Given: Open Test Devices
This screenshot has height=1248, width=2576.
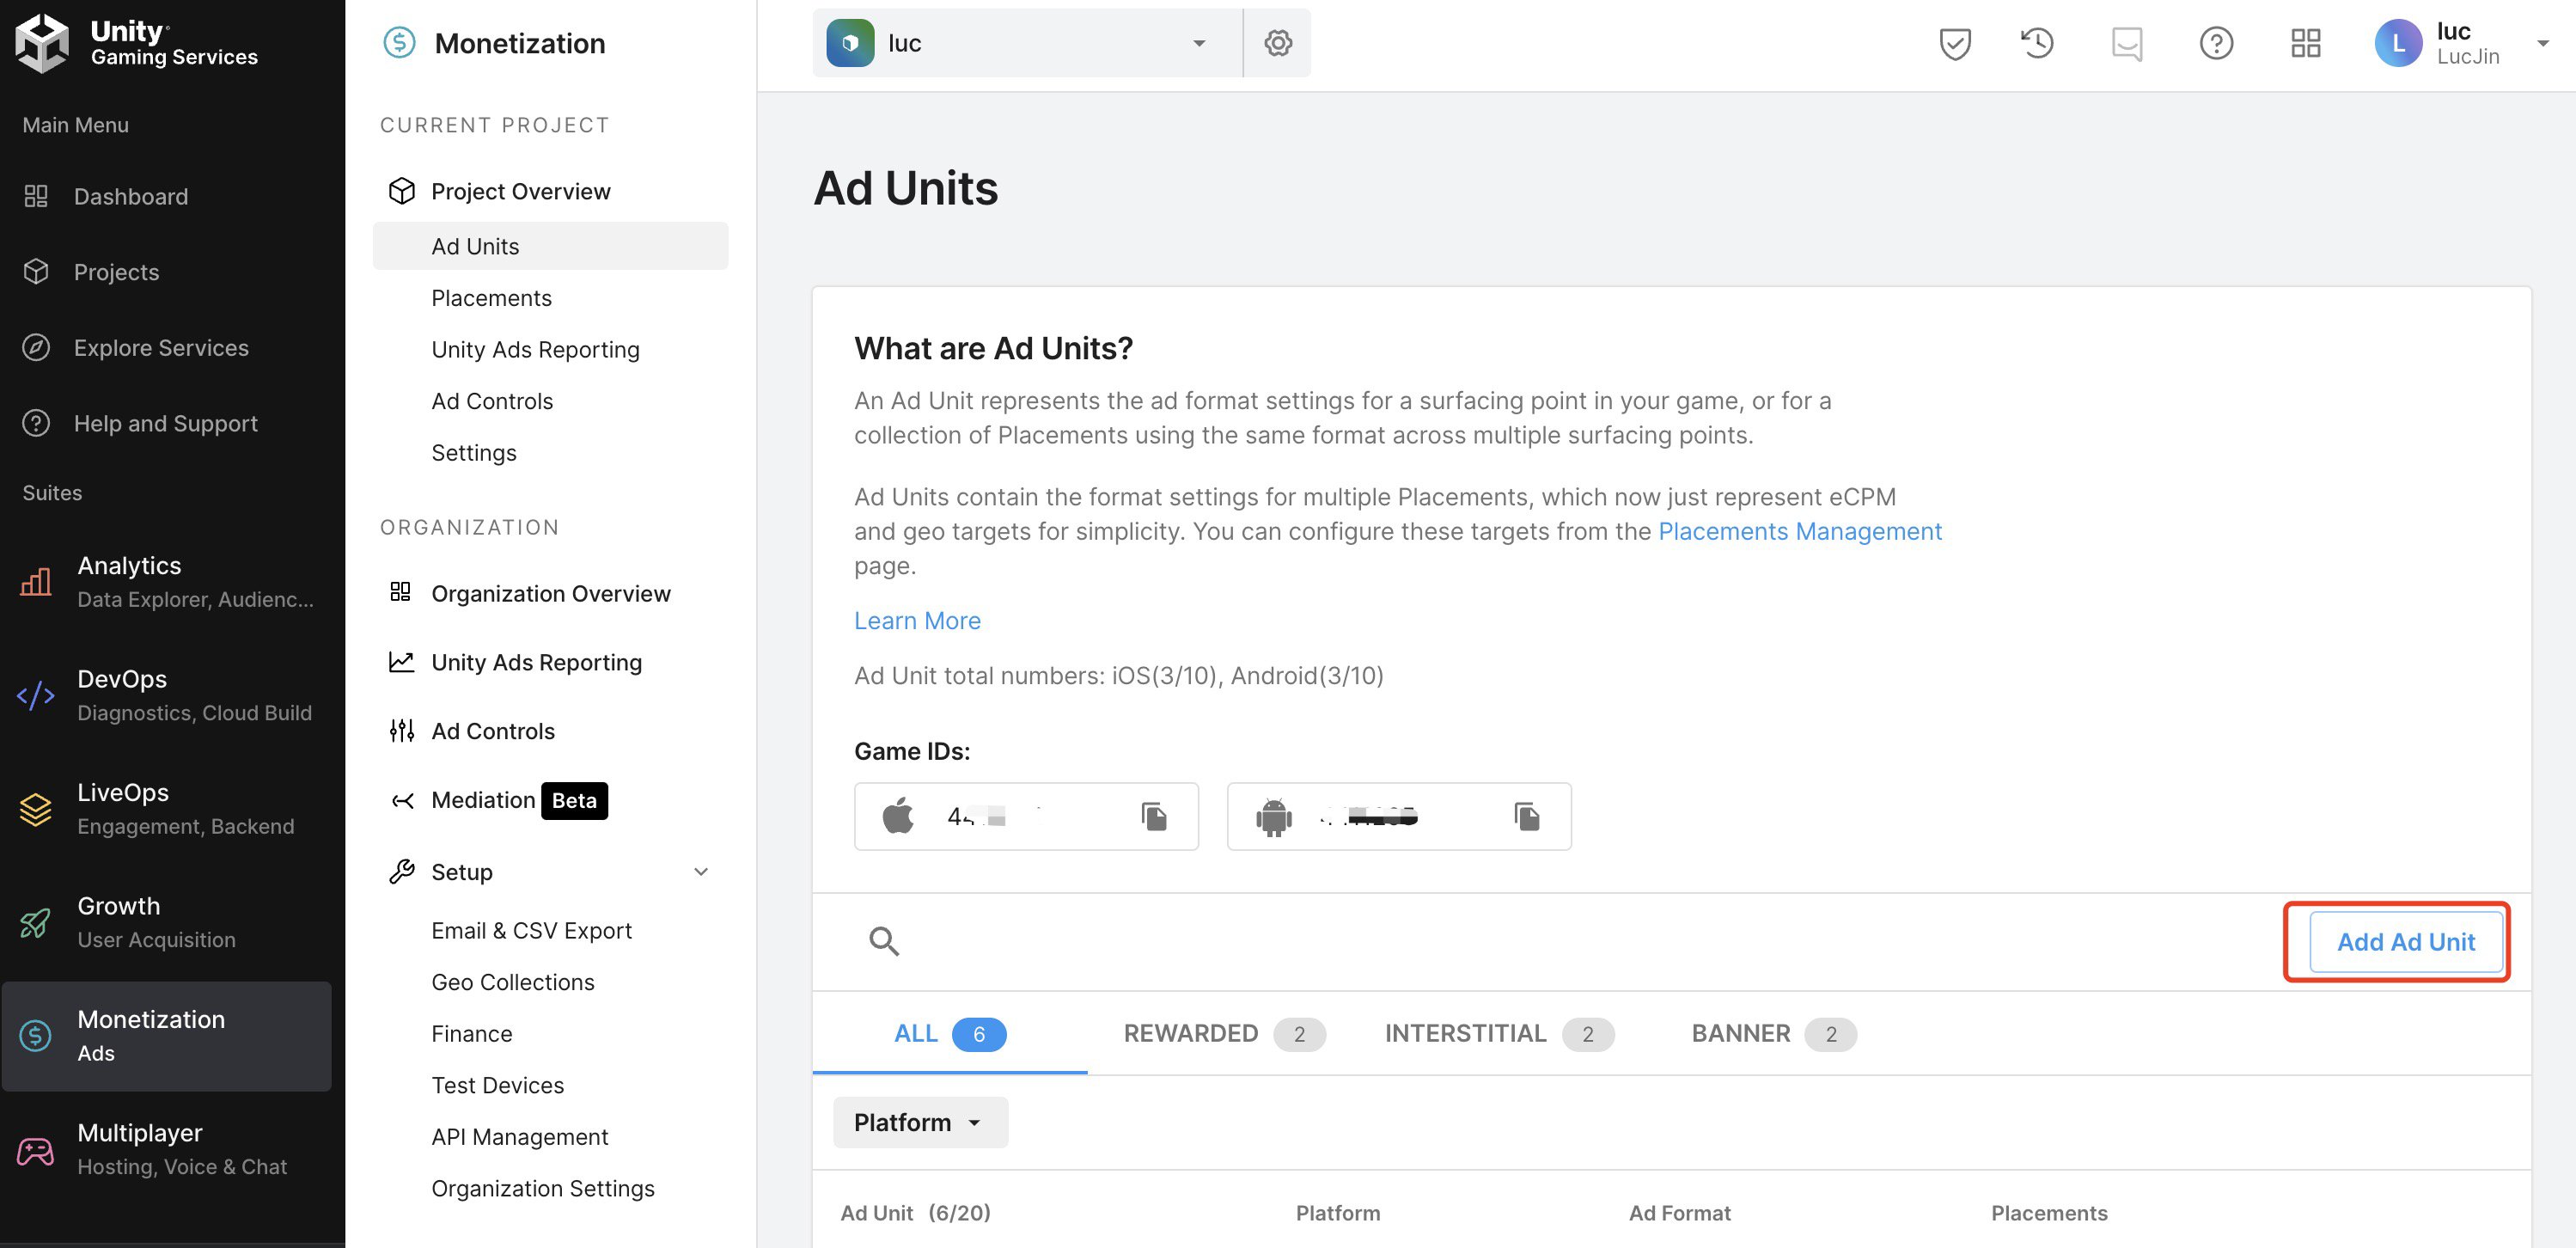Looking at the screenshot, I should [x=497, y=1085].
